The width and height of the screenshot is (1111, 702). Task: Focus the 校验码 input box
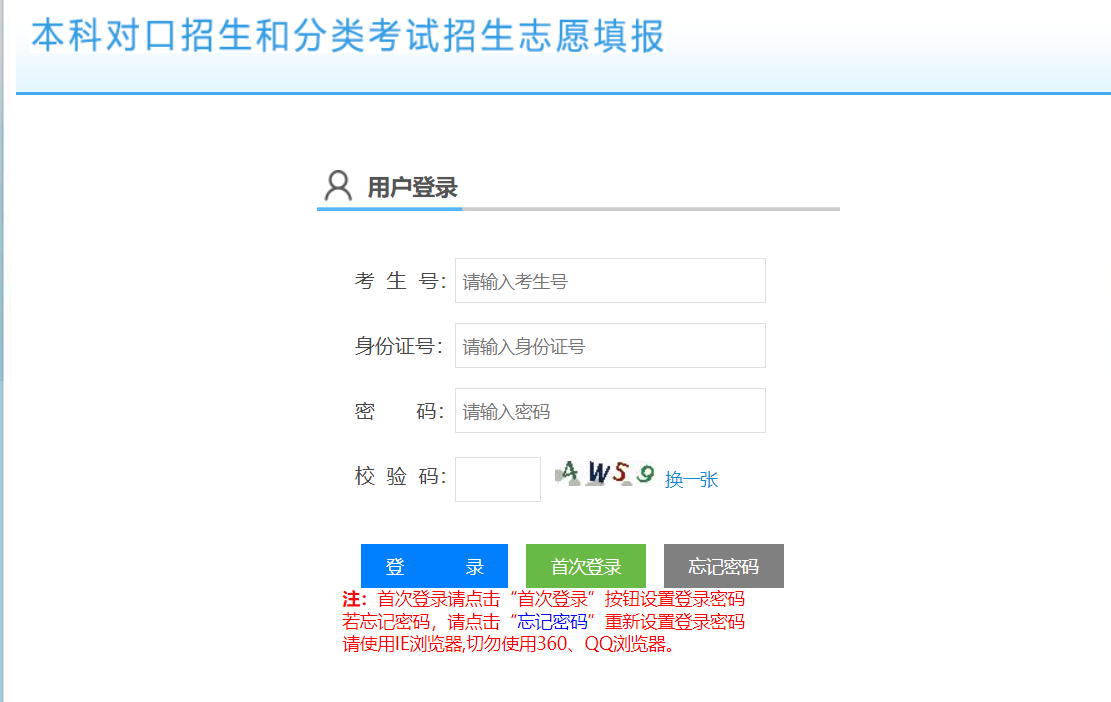coord(497,479)
